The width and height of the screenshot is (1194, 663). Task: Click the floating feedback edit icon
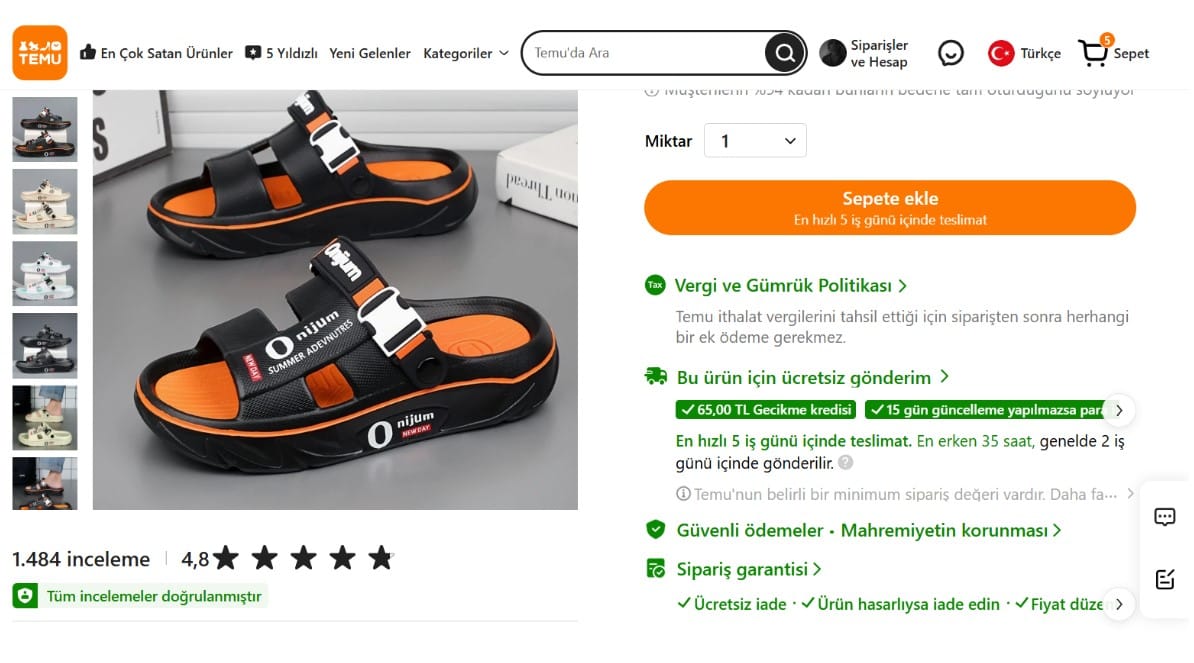1164,579
